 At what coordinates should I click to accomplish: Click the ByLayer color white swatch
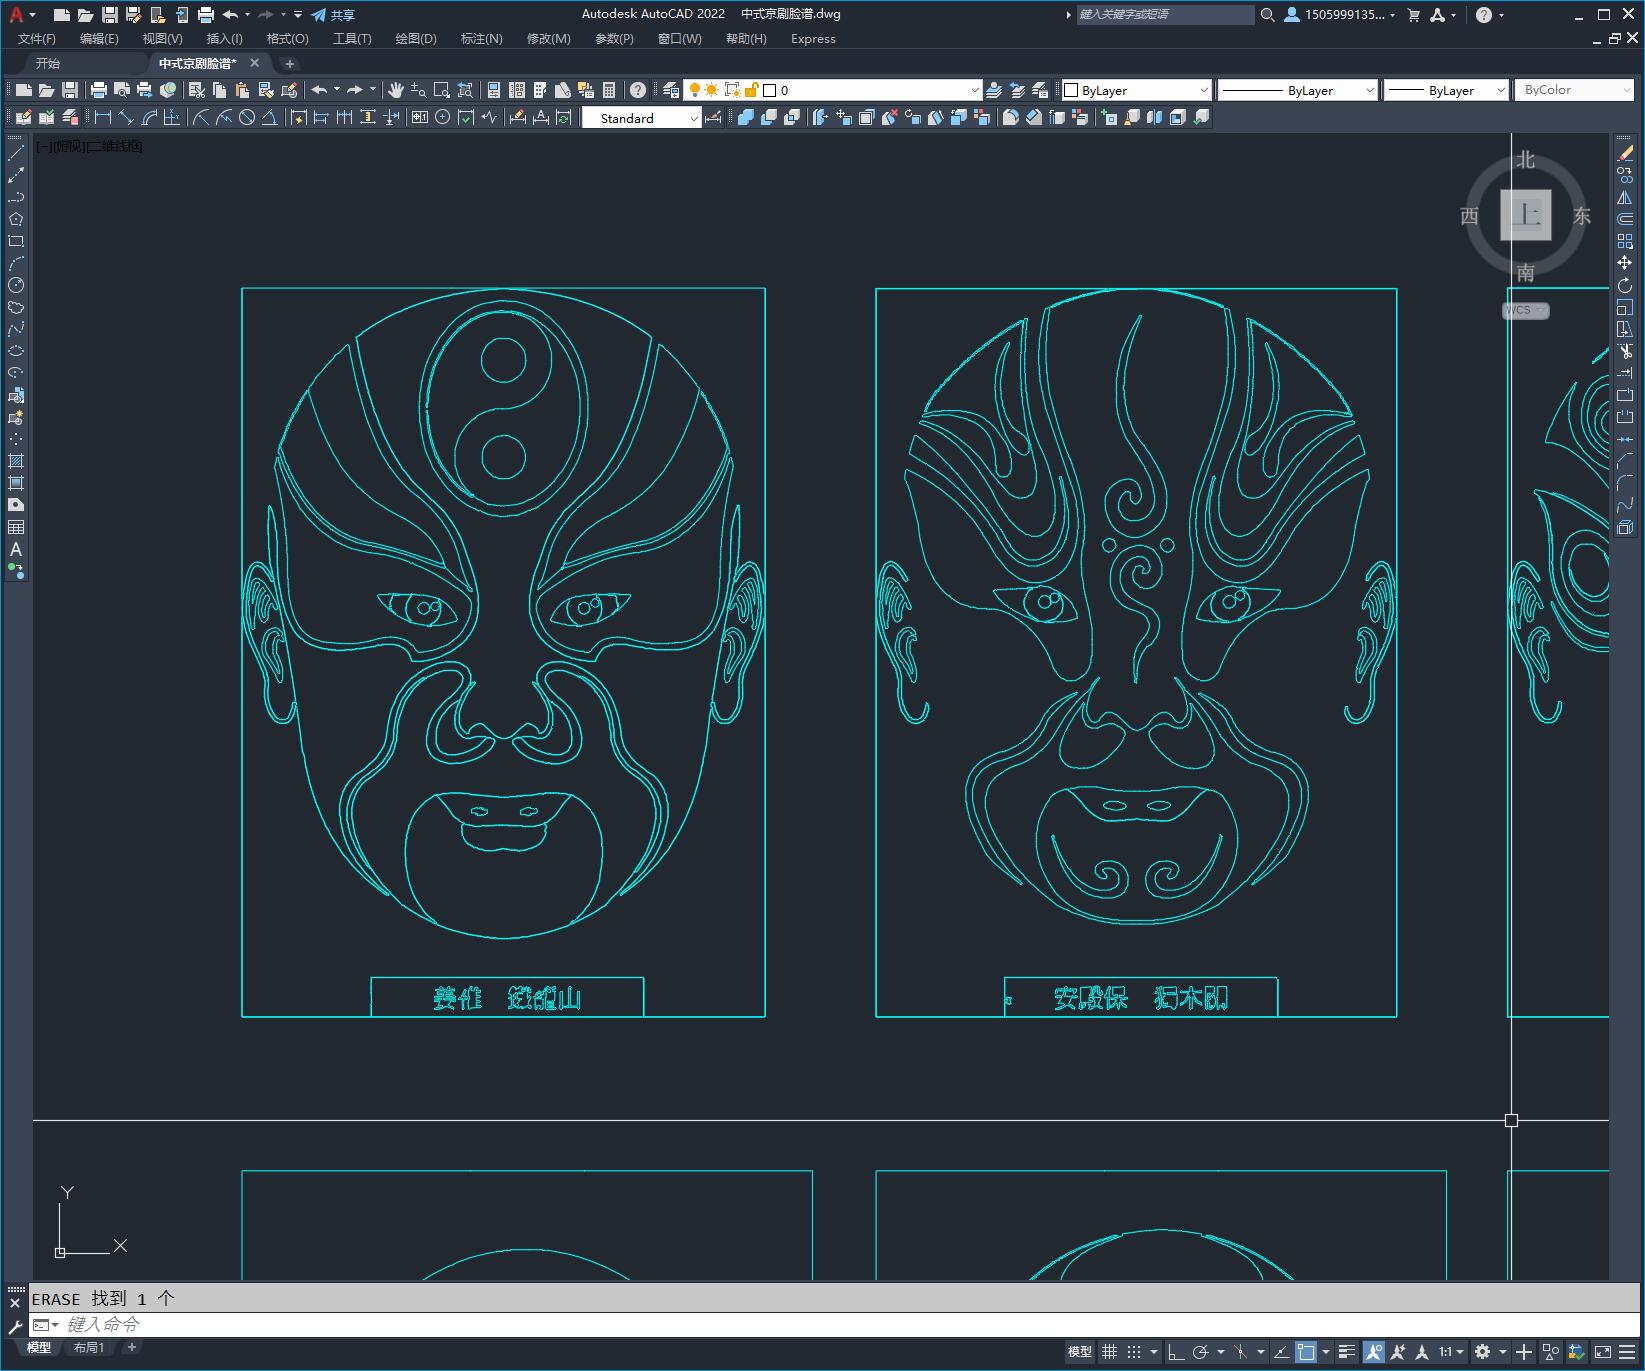click(x=1071, y=90)
